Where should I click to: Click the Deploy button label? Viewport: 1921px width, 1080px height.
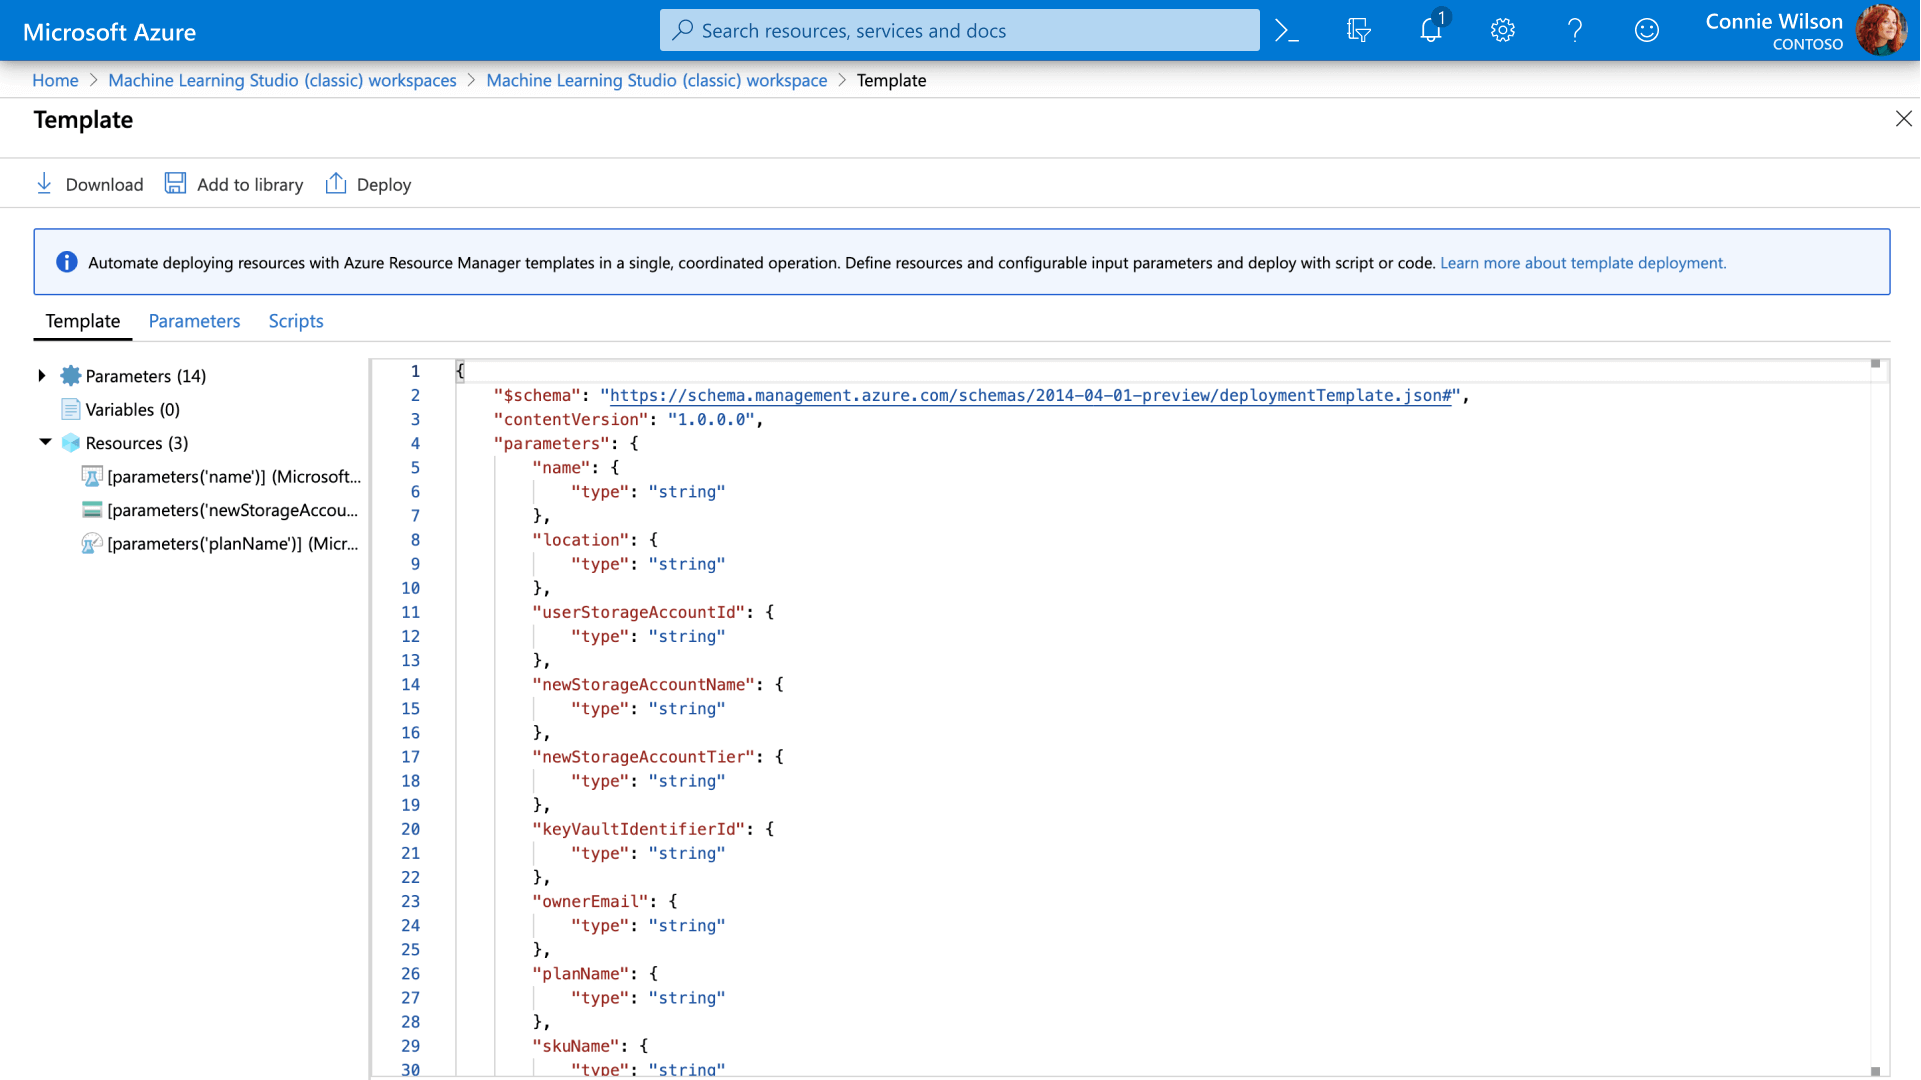[x=384, y=185]
